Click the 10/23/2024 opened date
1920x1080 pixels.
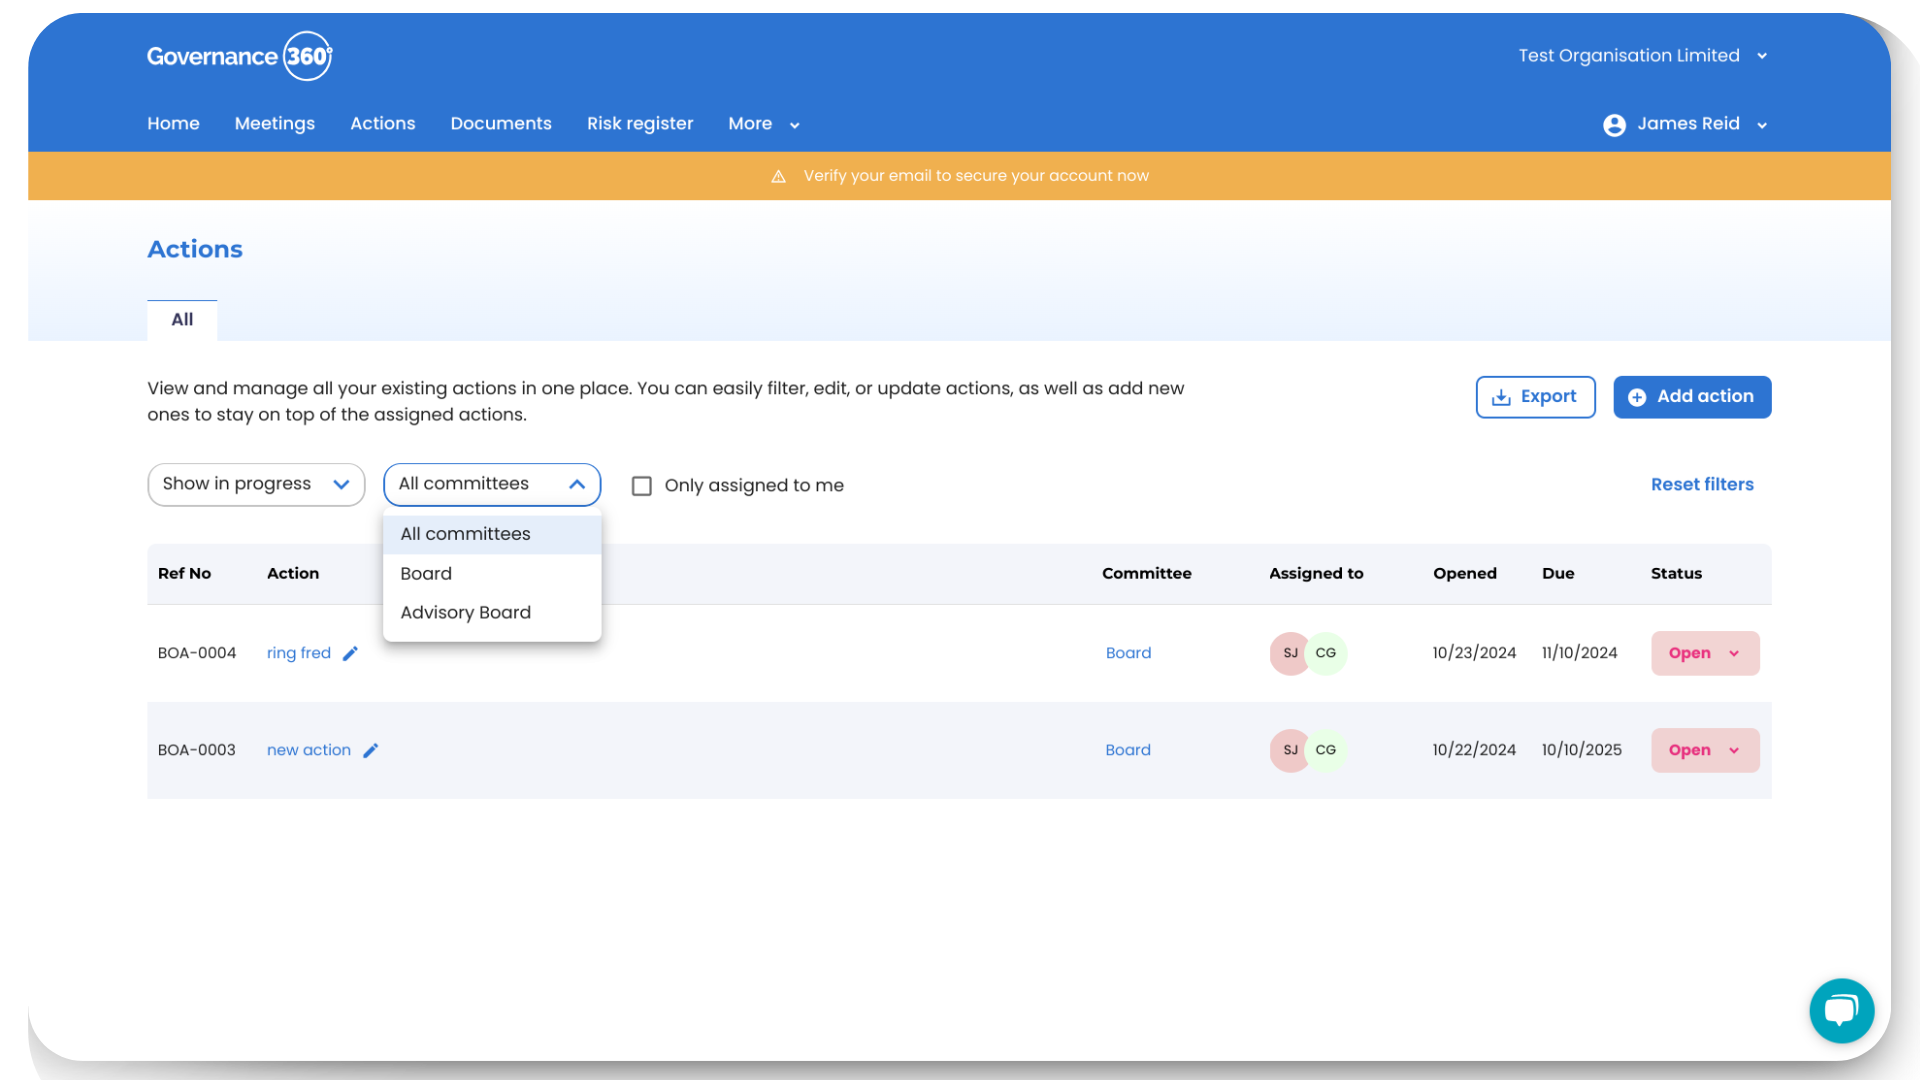pyautogui.click(x=1474, y=653)
